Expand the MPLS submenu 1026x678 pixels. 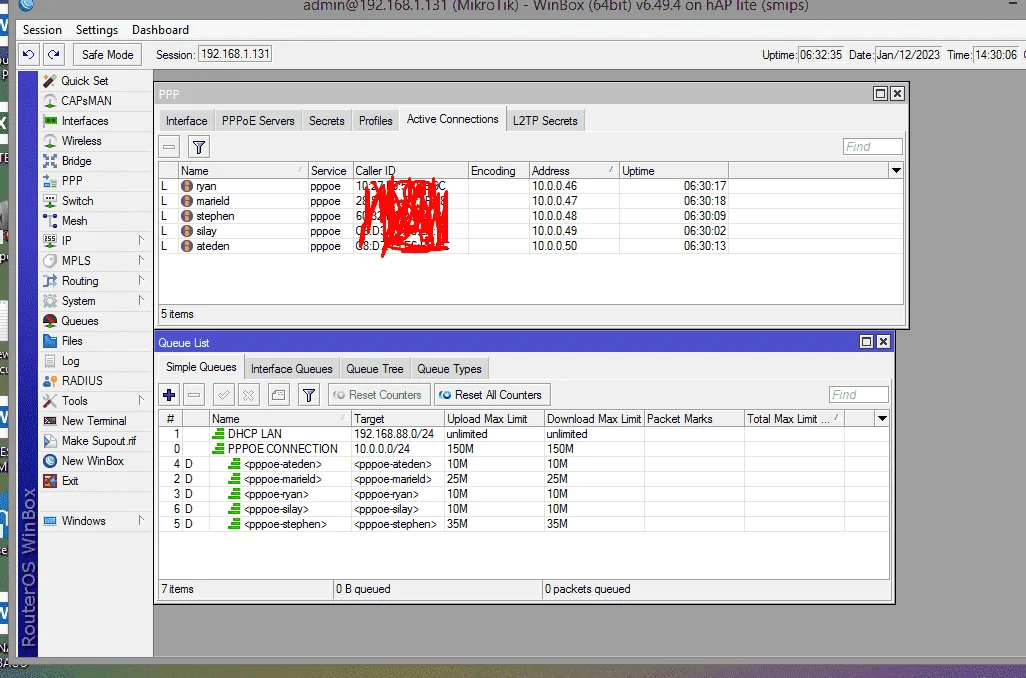pos(141,260)
